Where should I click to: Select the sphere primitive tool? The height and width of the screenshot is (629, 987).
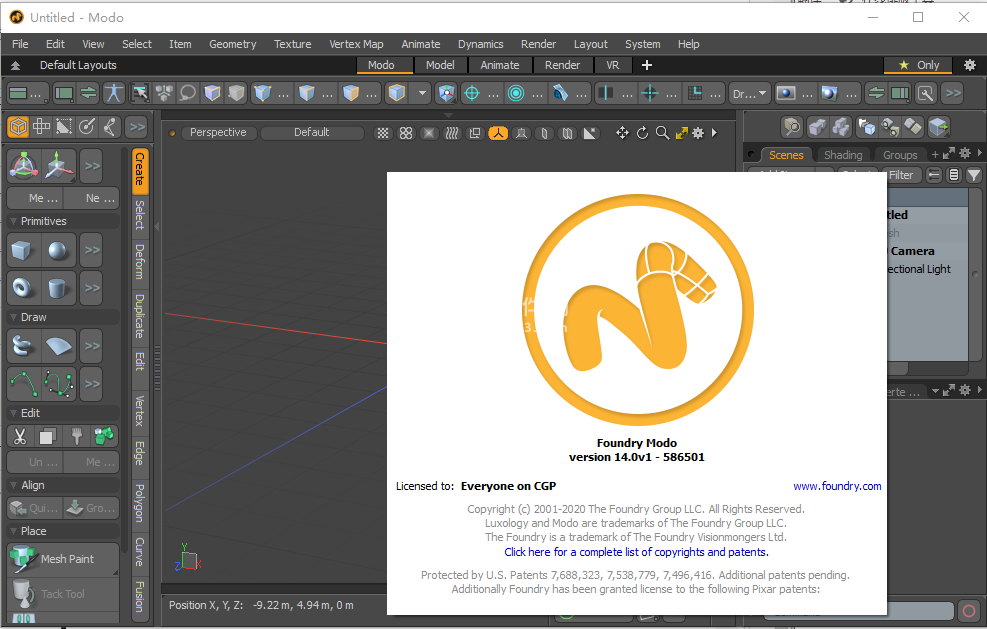pyautogui.click(x=59, y=251)
